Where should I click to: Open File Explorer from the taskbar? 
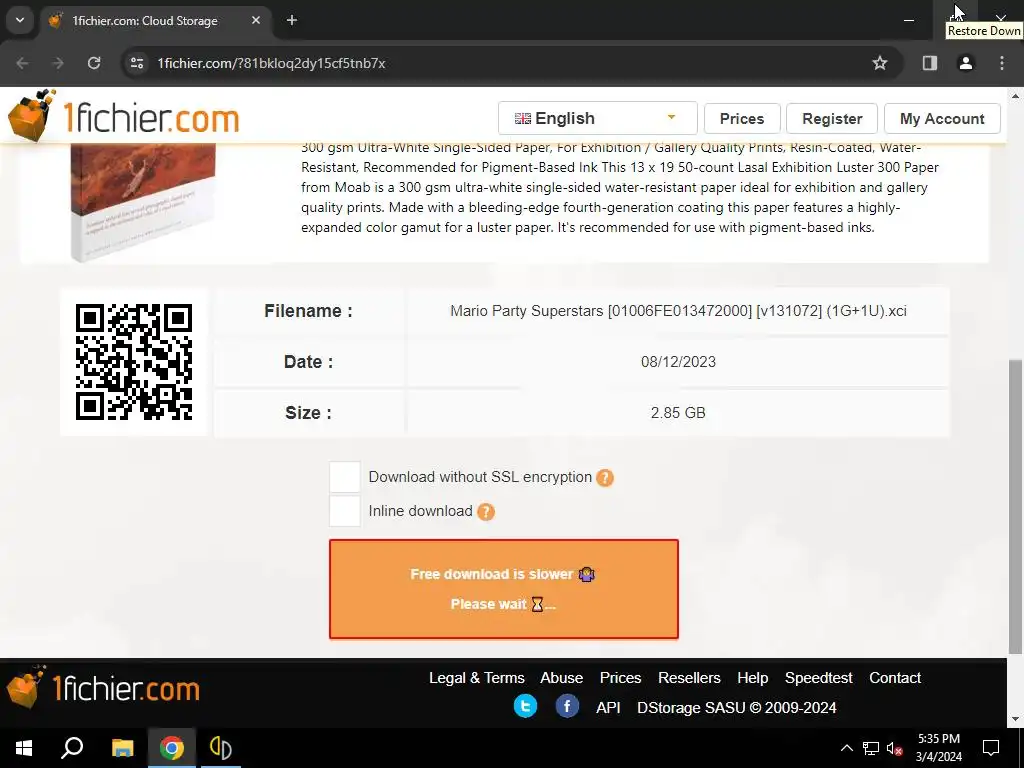122,748
